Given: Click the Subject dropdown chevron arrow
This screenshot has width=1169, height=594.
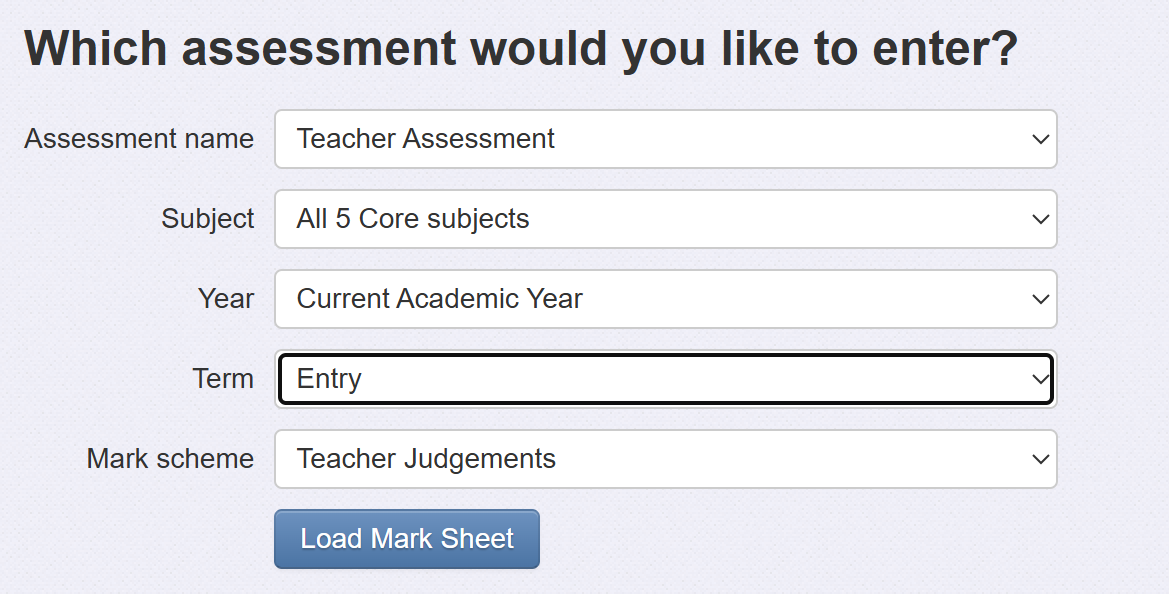Looking at the screenshot, I should (x=1040, y=219).
